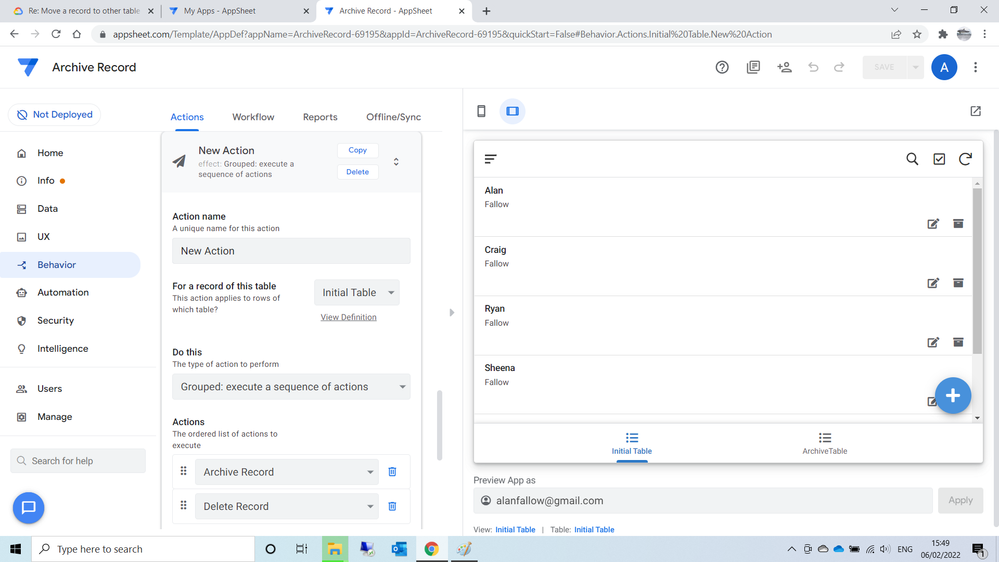Switch preview to mobile phone view
Screen dimensions: 999x562
coord(482,111)
